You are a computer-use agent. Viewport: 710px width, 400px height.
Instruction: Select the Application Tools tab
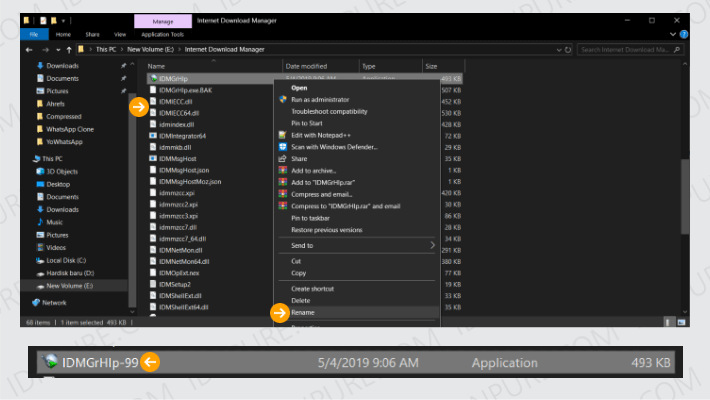coord(163,34)
